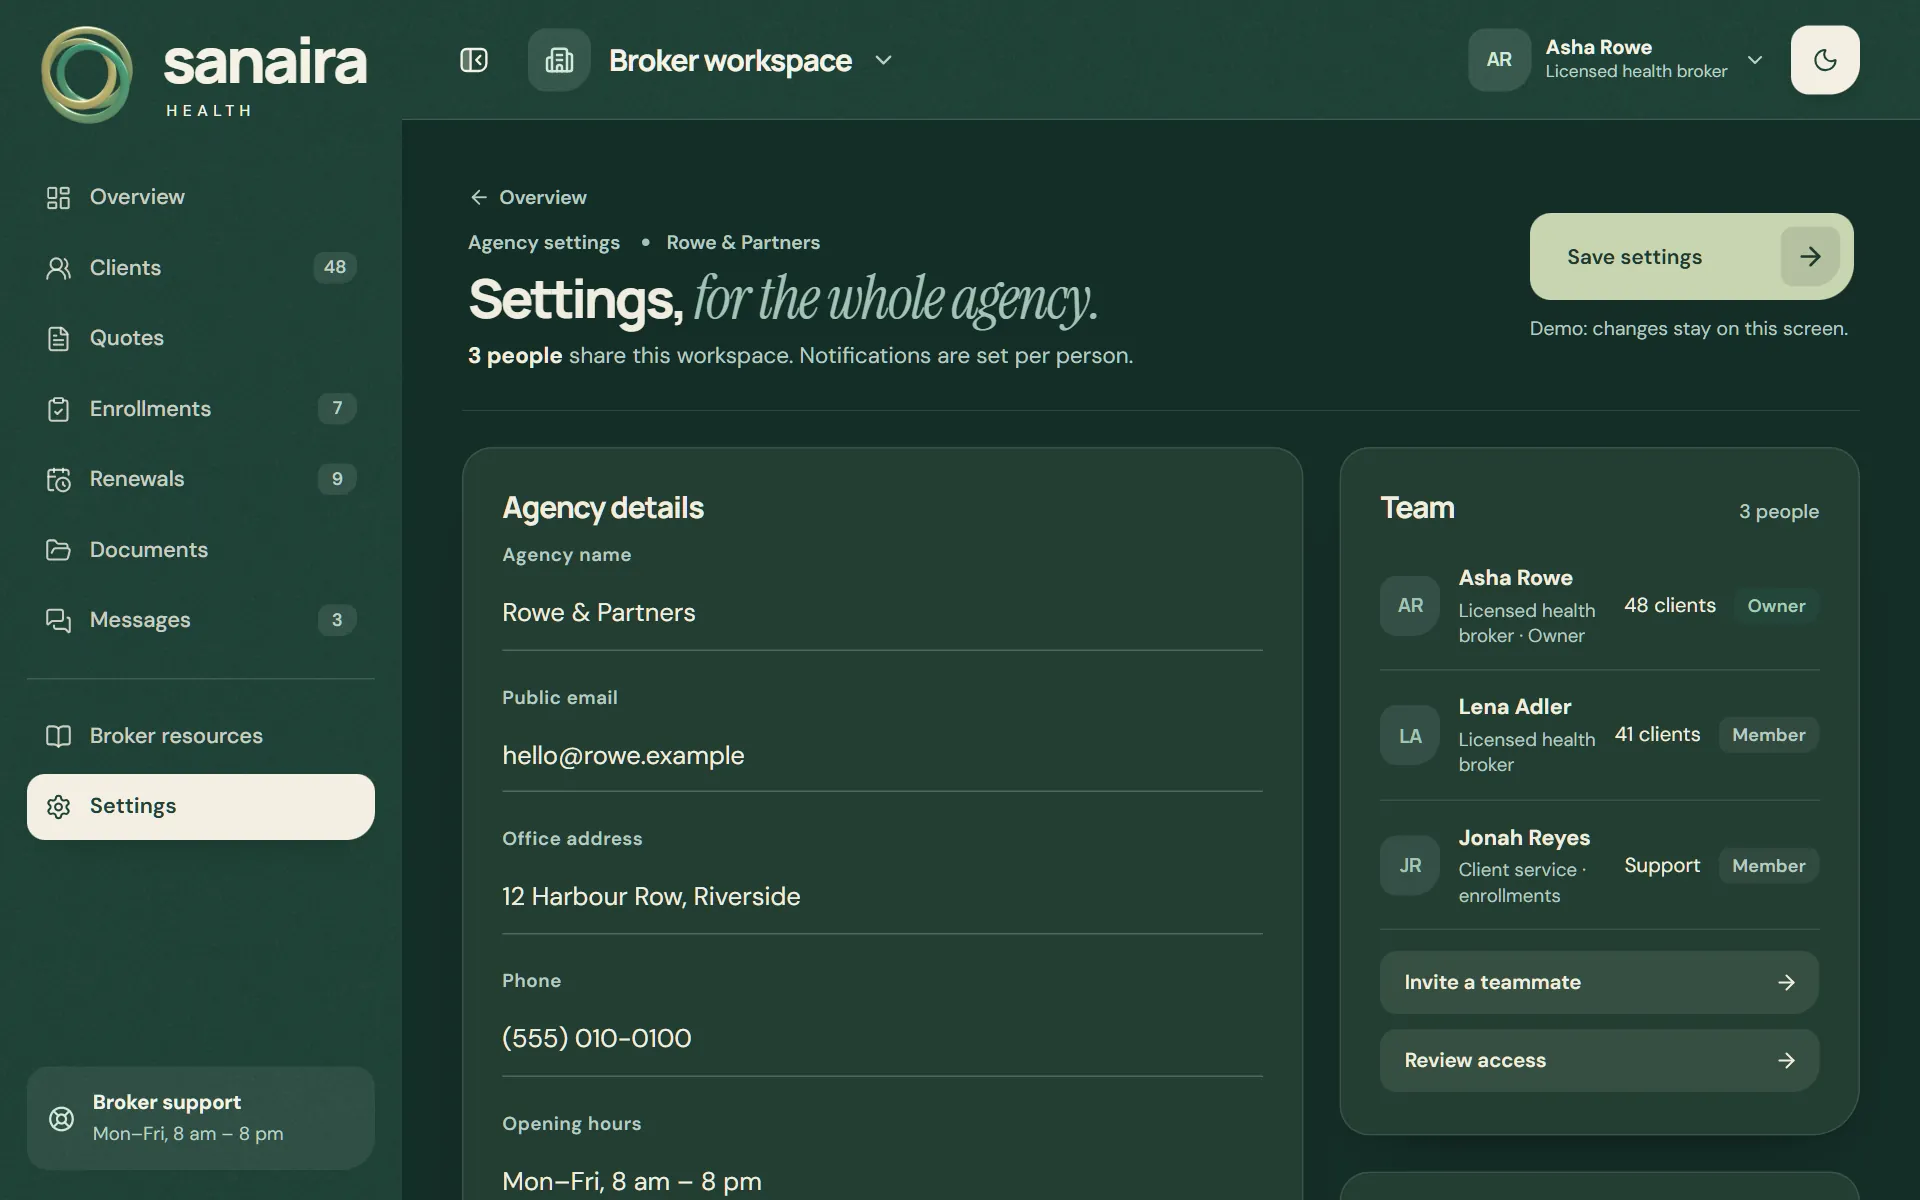Click the Broker support lifebuoy icon
This screenshot has height=1200, width=1920.
61,1118
